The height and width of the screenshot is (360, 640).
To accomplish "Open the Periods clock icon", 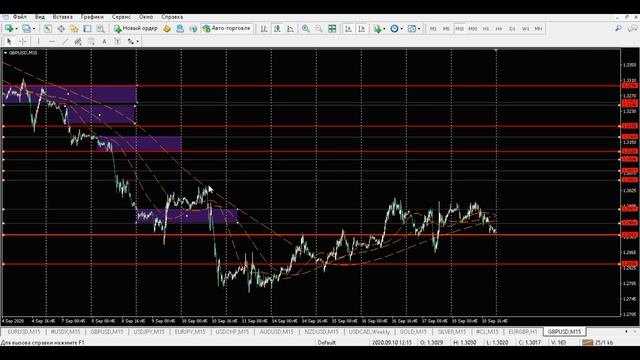I will coord(394,29).
